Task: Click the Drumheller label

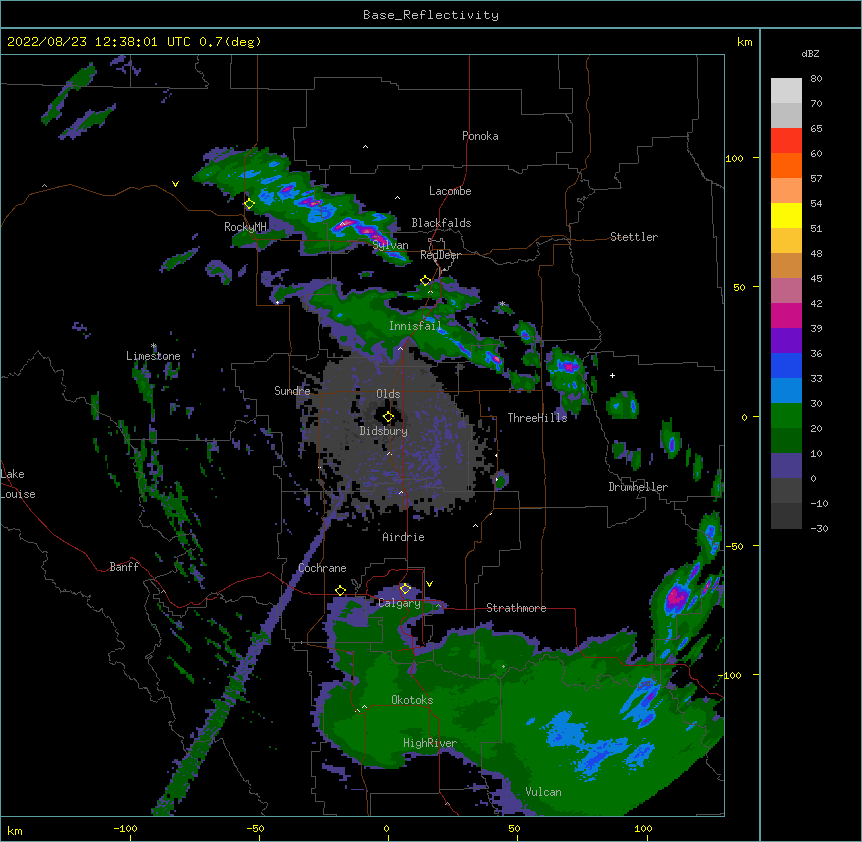Action: tap(638, 487)
